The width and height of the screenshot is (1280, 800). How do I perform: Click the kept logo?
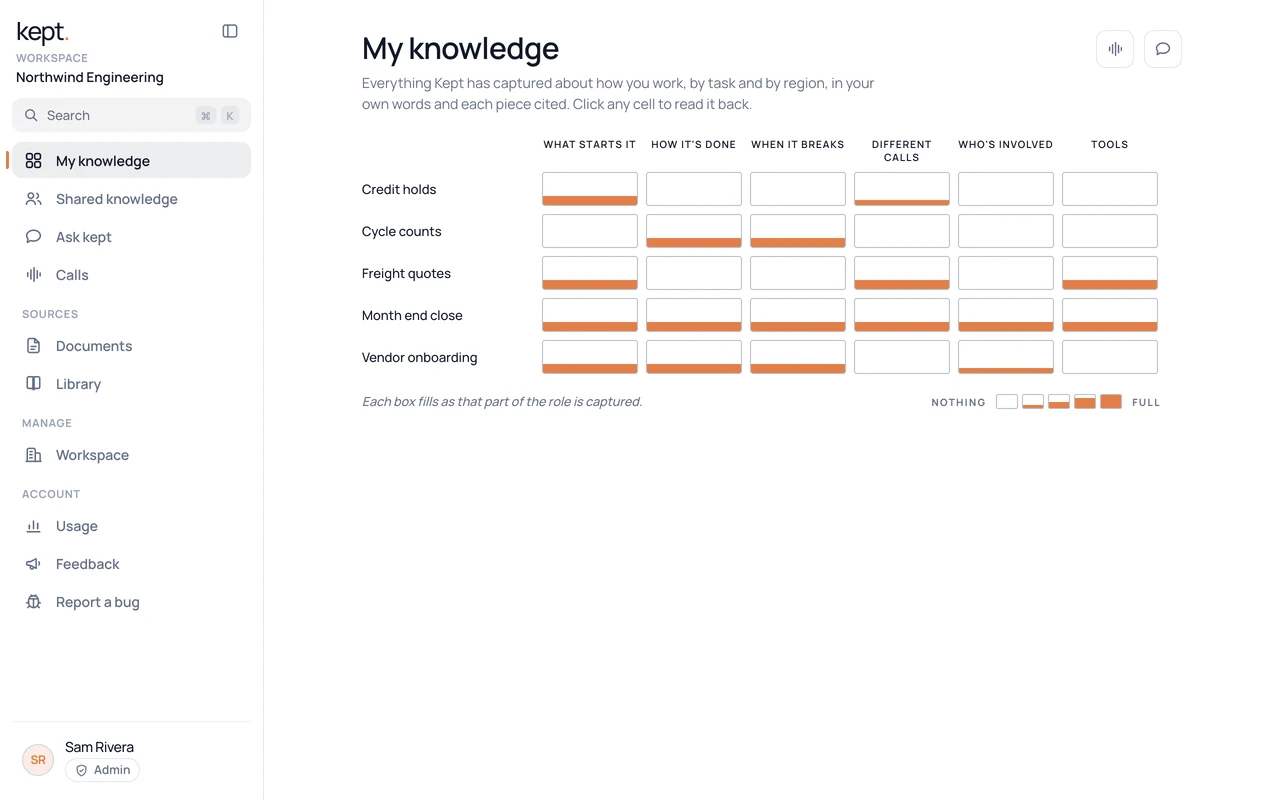coord(42,32)
